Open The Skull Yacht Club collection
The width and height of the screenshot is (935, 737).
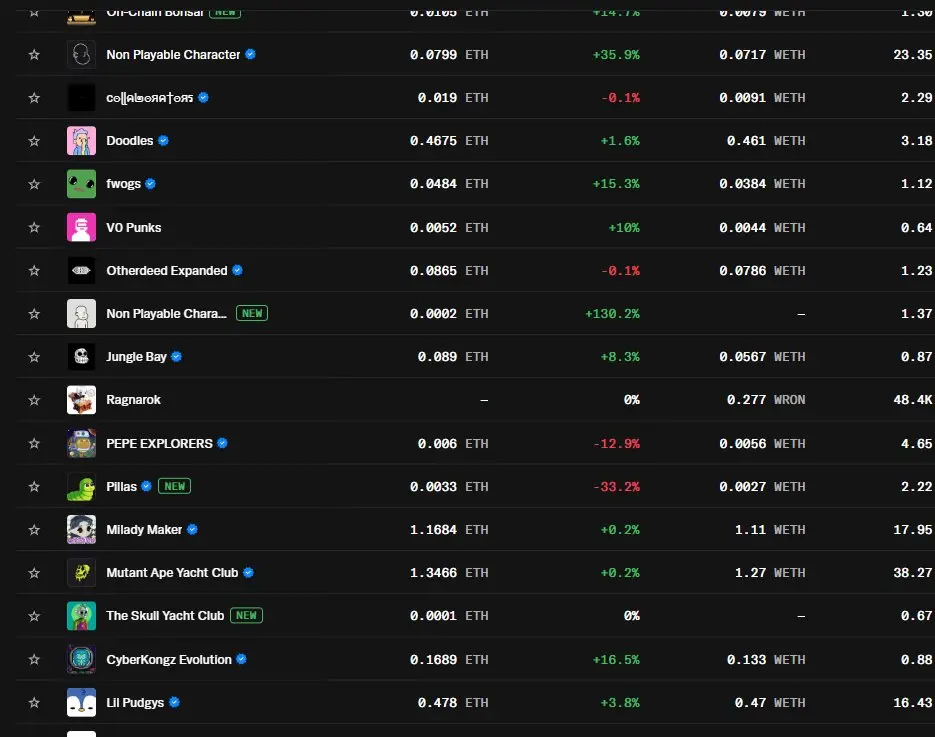[165, 615]
